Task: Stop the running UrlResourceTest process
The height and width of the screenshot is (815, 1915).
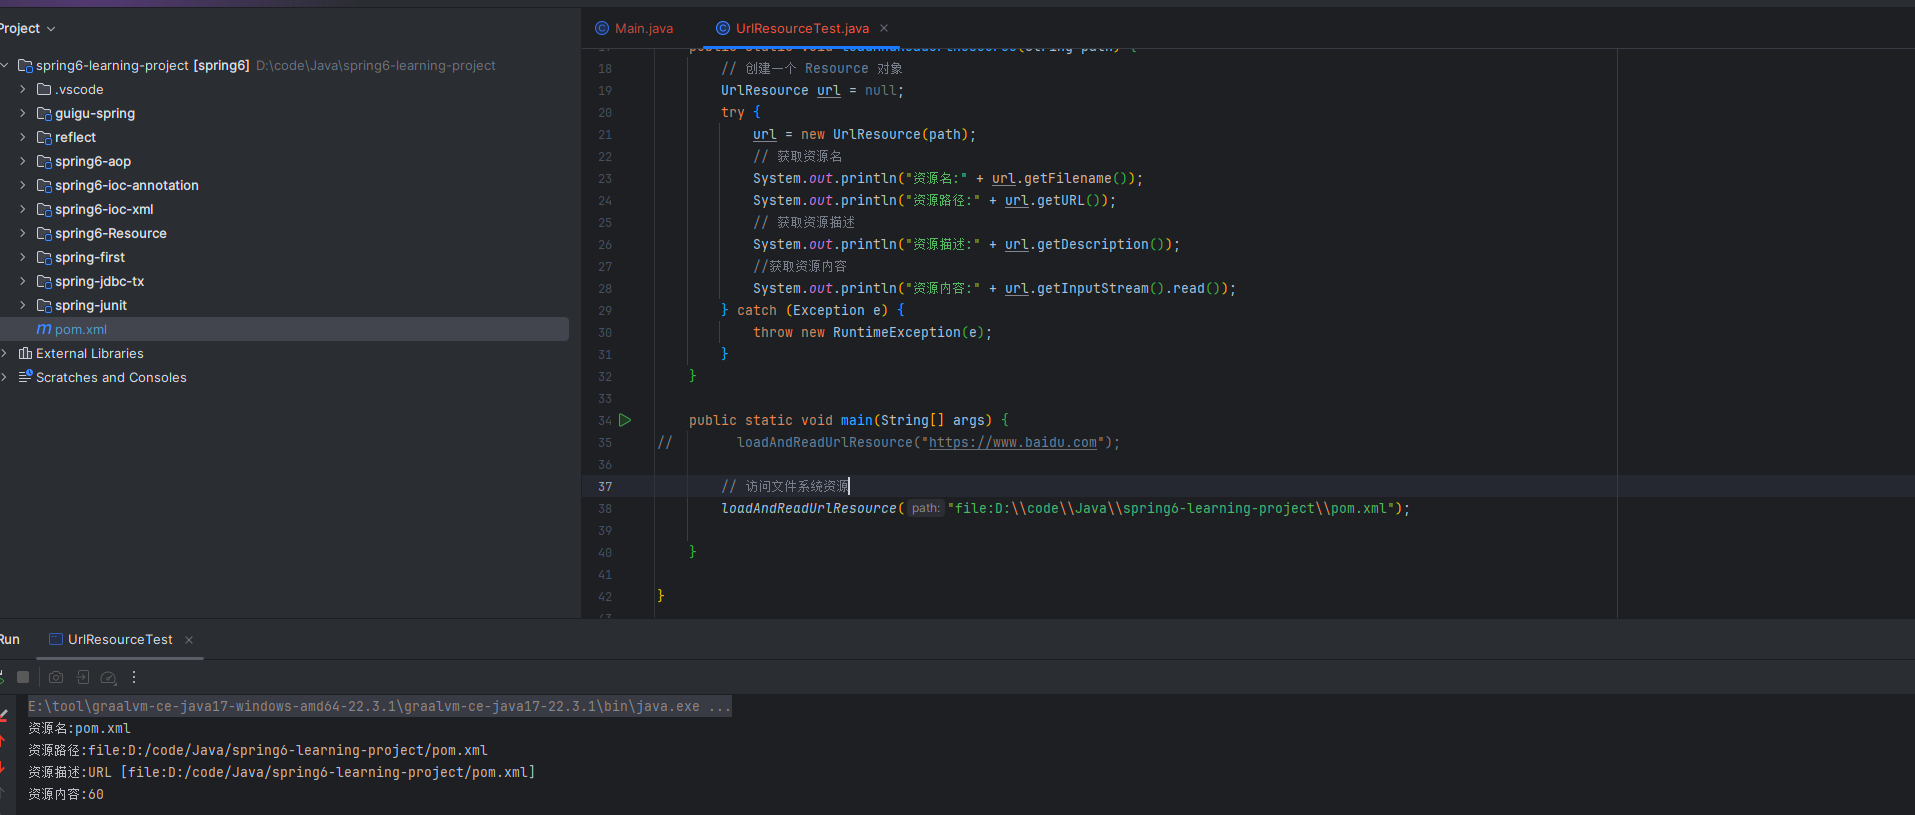Action: 23,677
